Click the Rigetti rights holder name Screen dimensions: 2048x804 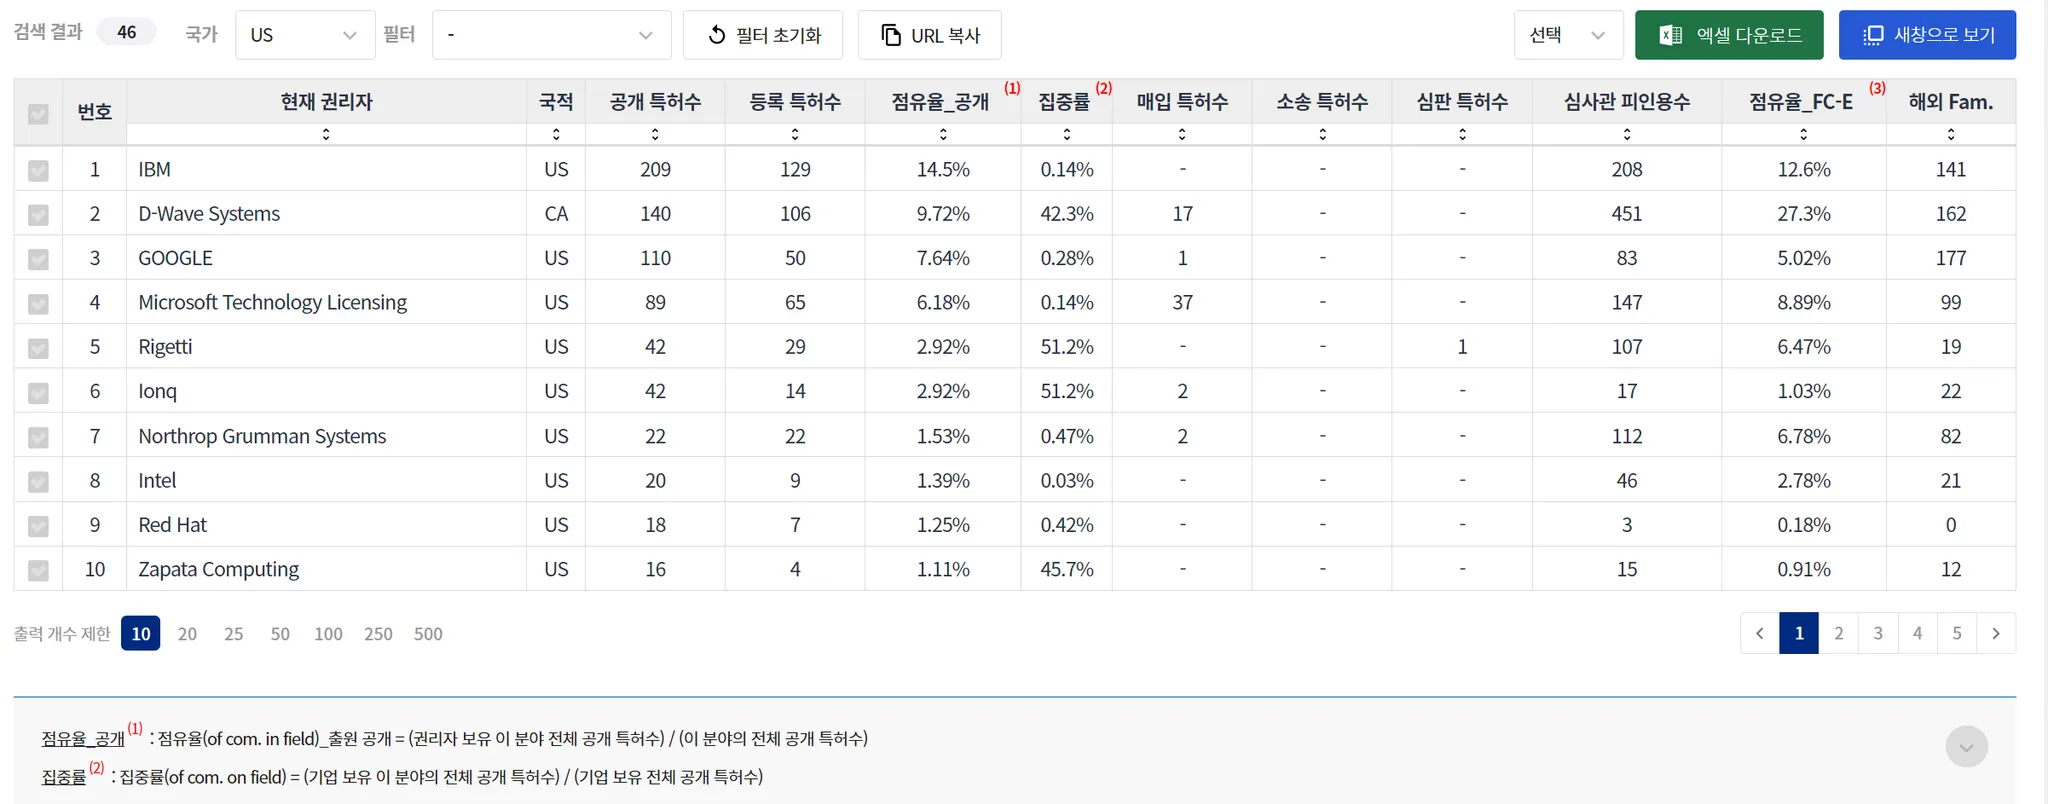pos(165,348)
